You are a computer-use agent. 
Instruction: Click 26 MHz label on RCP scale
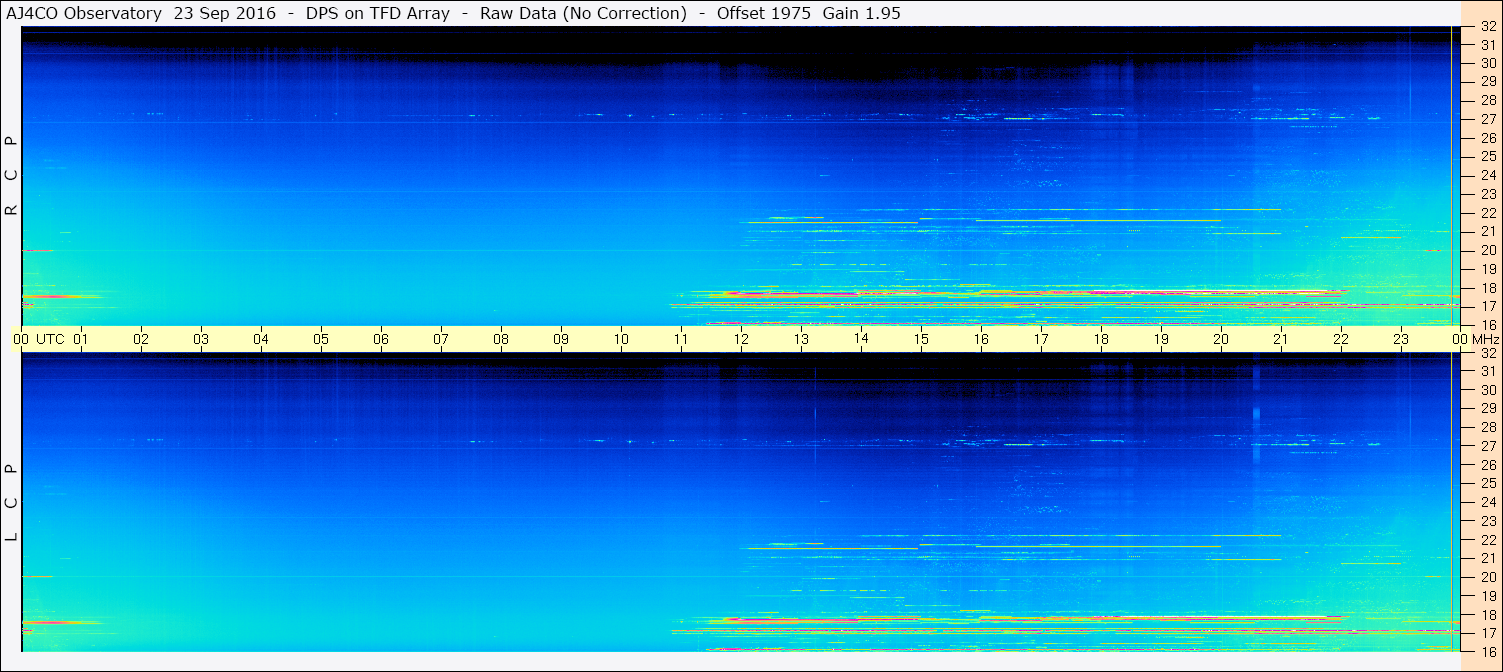click(x=1488, y=138)
